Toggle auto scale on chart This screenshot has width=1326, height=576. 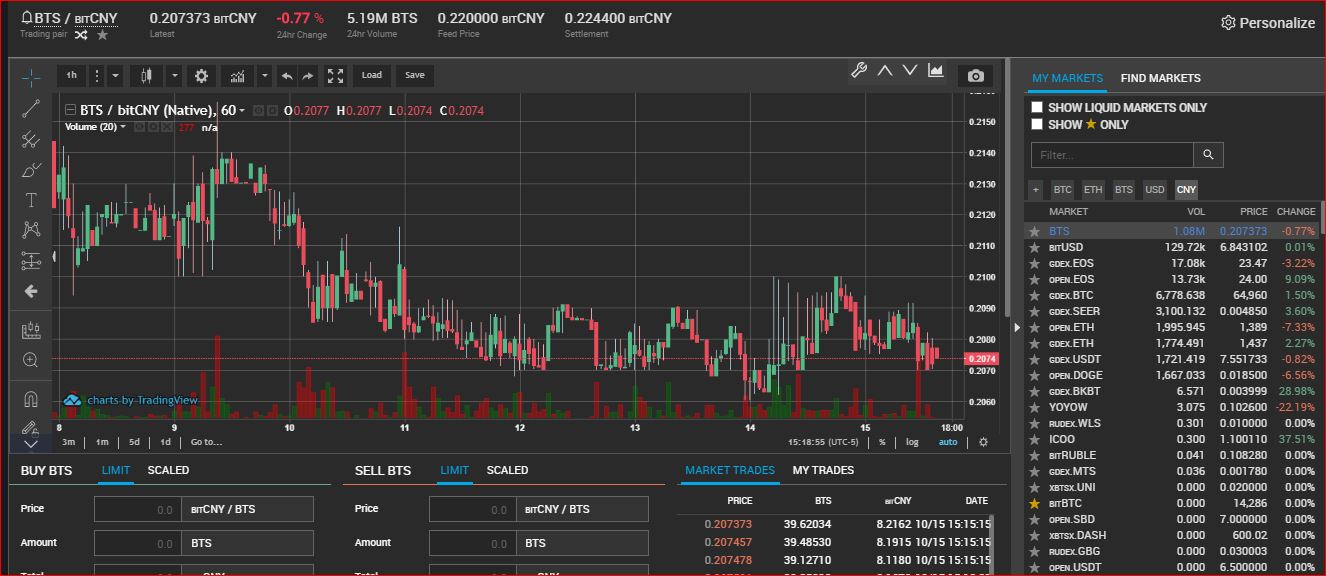[x=948, y=442]
